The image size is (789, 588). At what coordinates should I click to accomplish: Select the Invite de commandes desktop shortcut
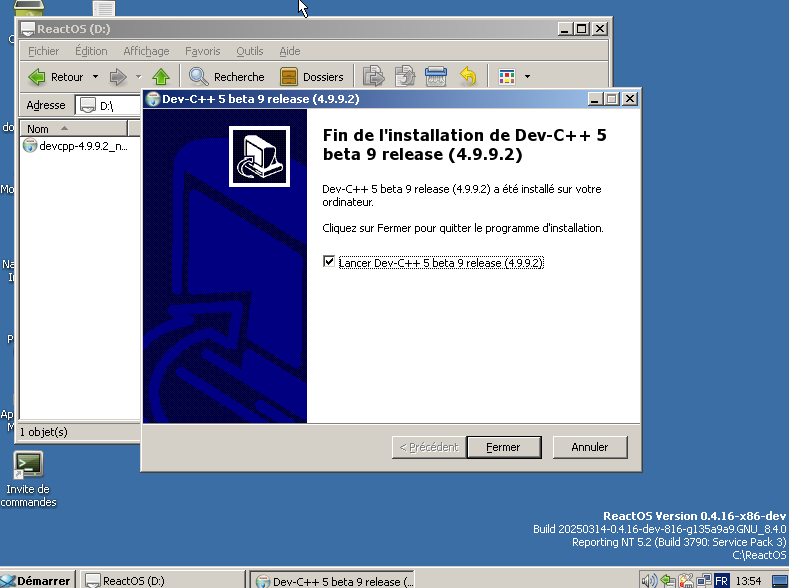point(28,479)
